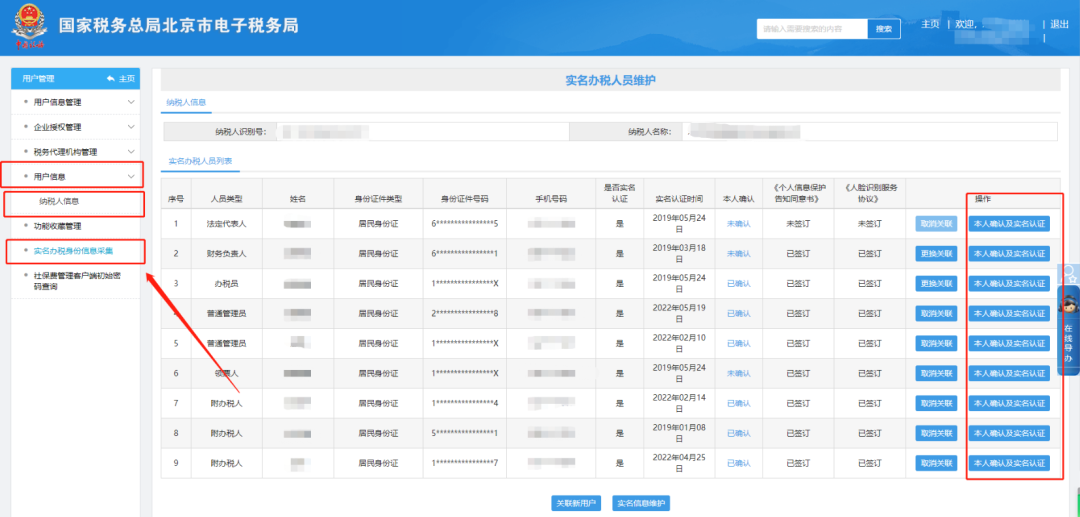This screenshot has height=517, width=1080.
Task: Click 本人确认及实名认证 for 领票人 row
Action: click(x=1009, y=373)
